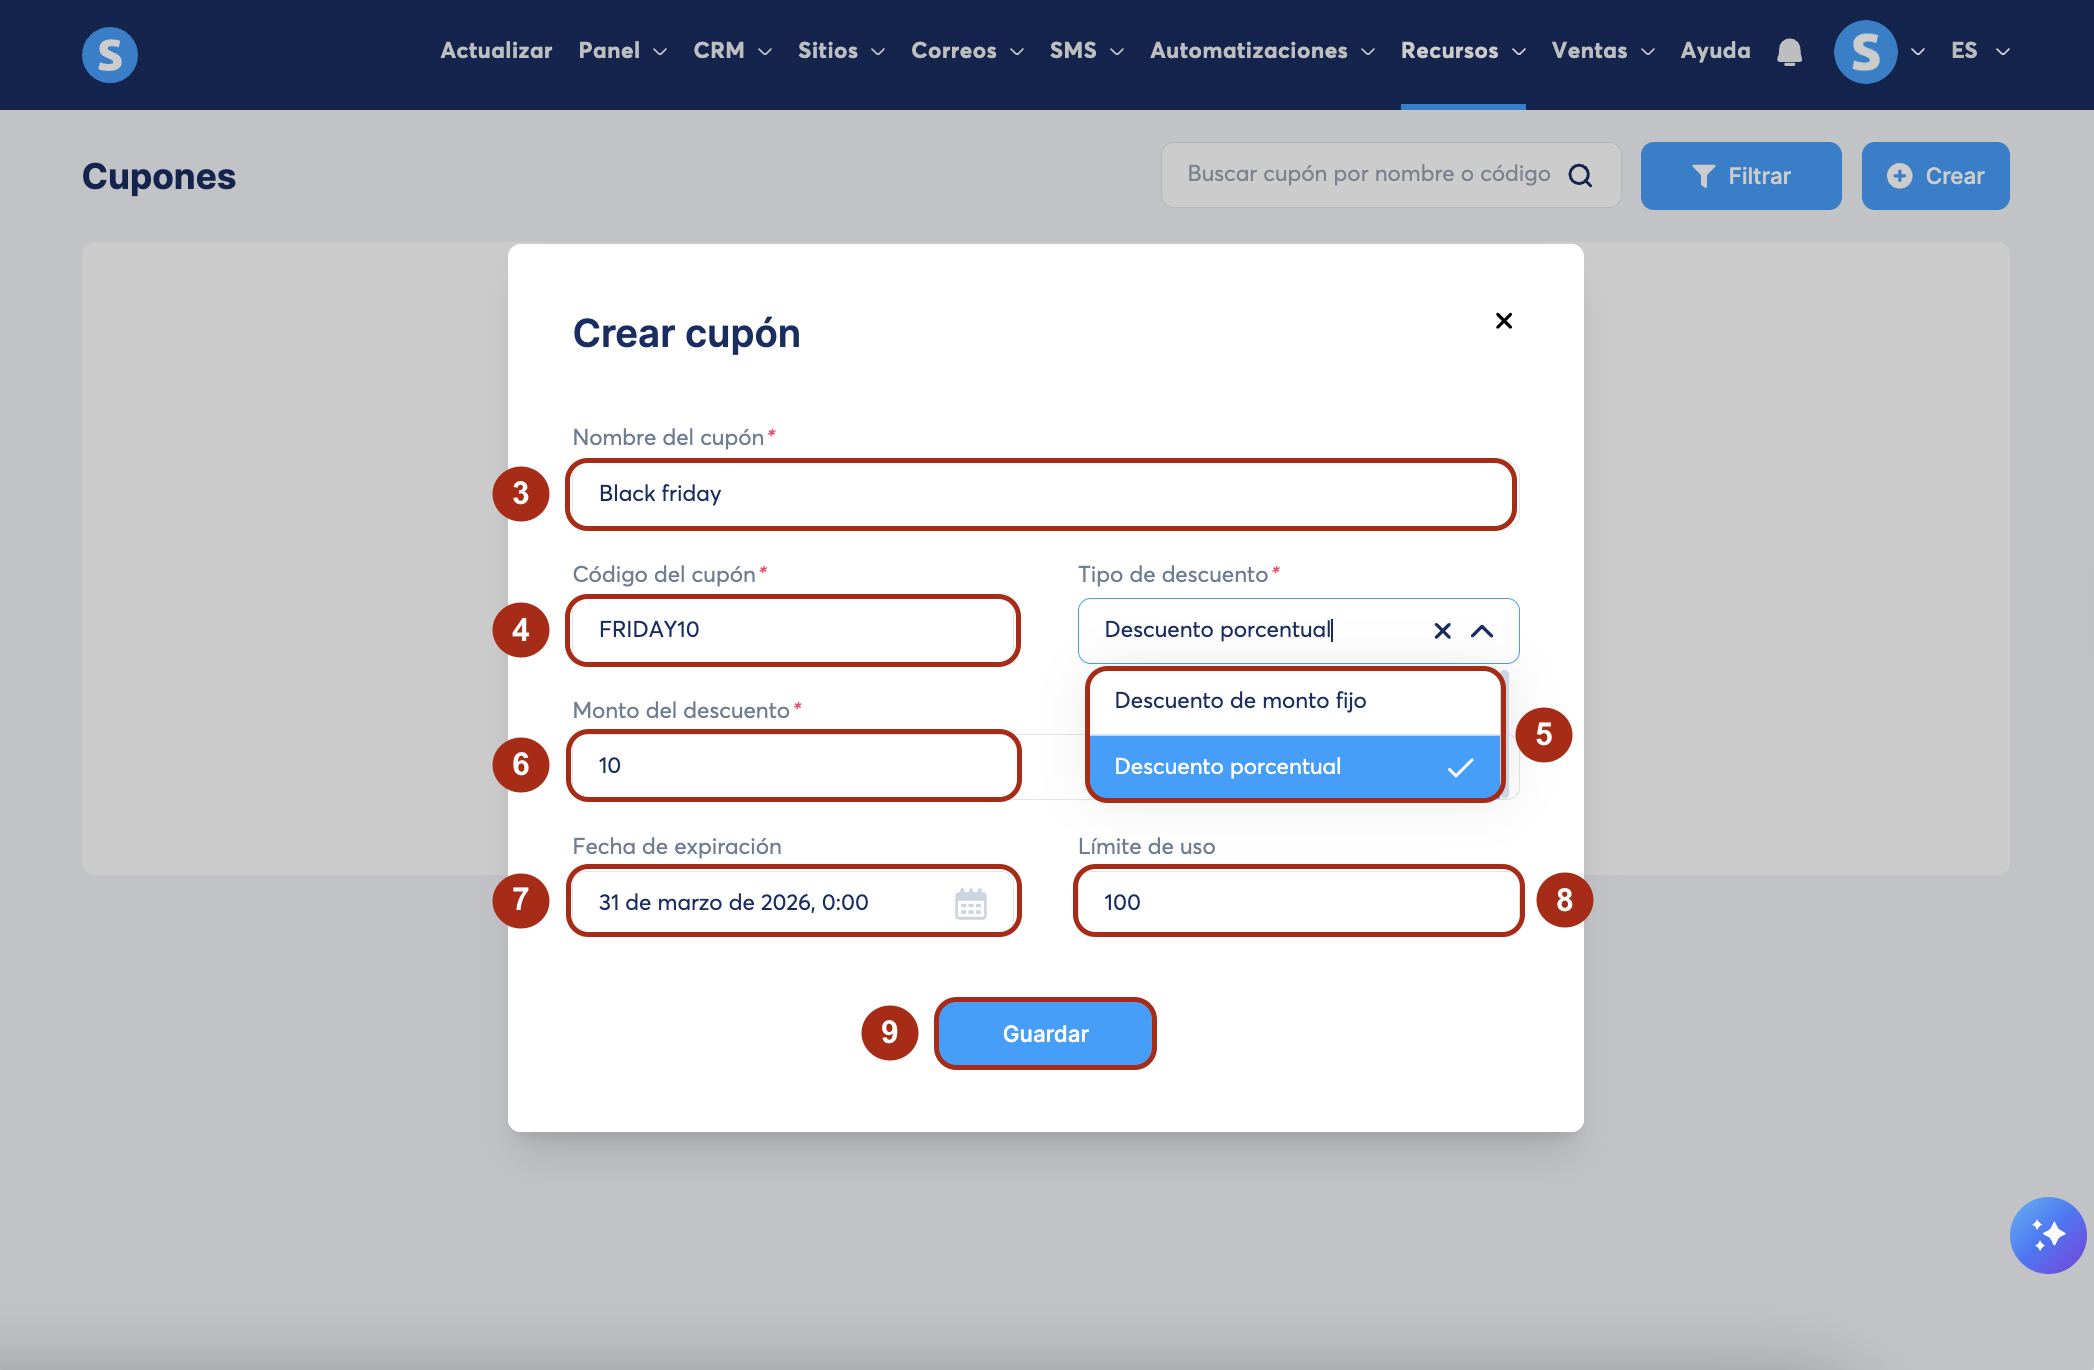Click the Systeme logo at top left
2094x1370 pixels.
[x=110, y=54]
